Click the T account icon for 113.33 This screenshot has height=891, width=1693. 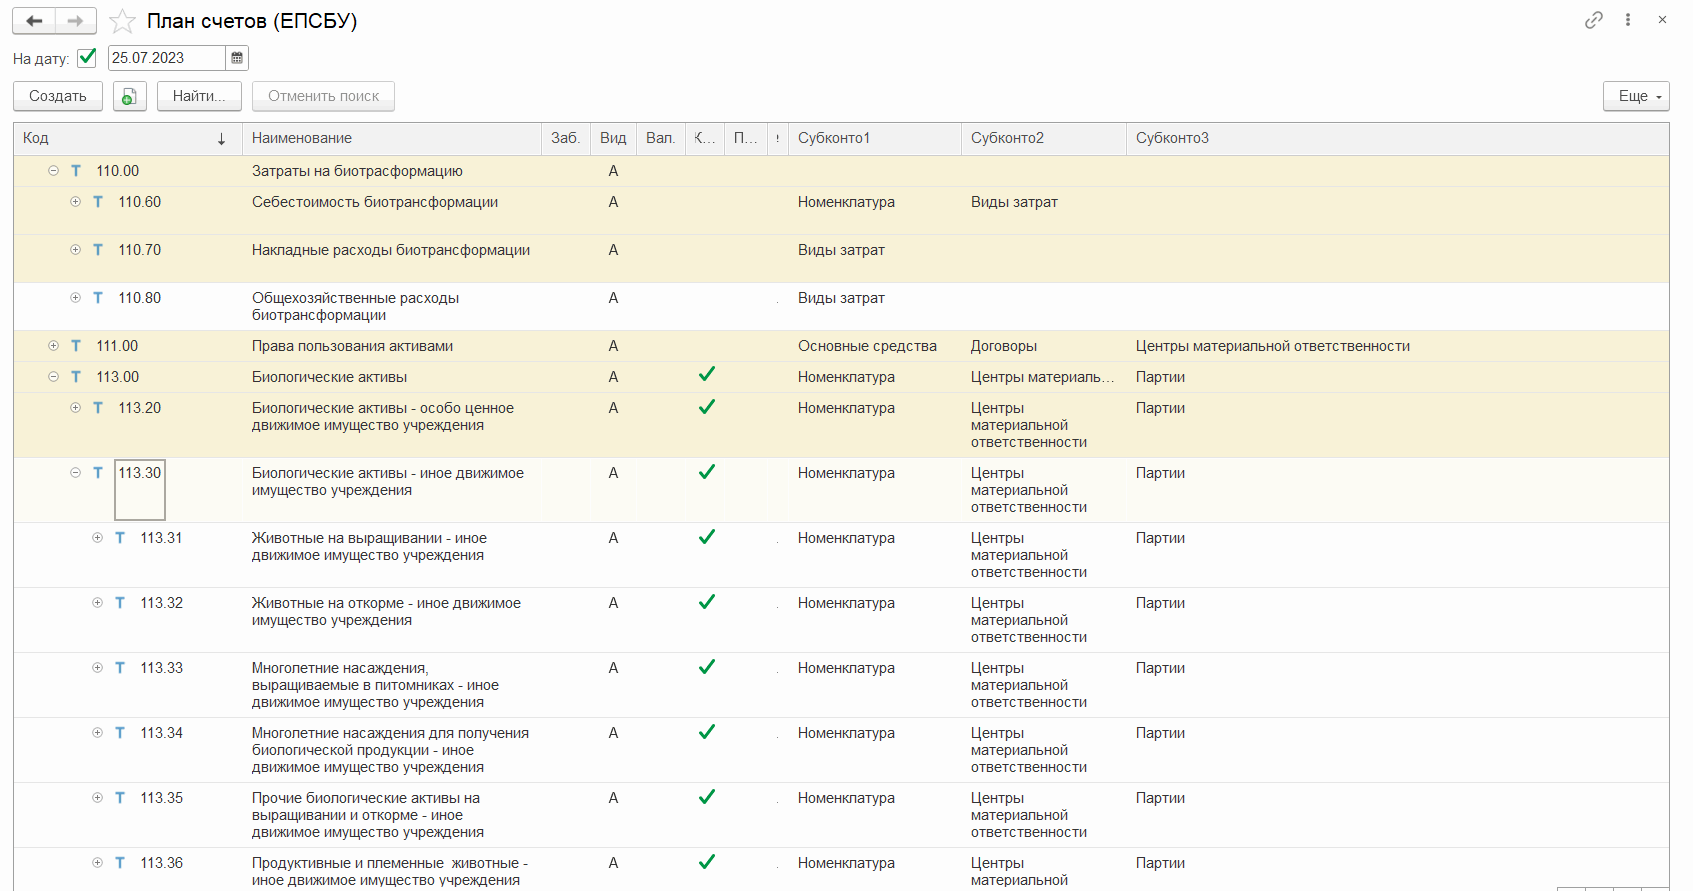pos(120,668)
